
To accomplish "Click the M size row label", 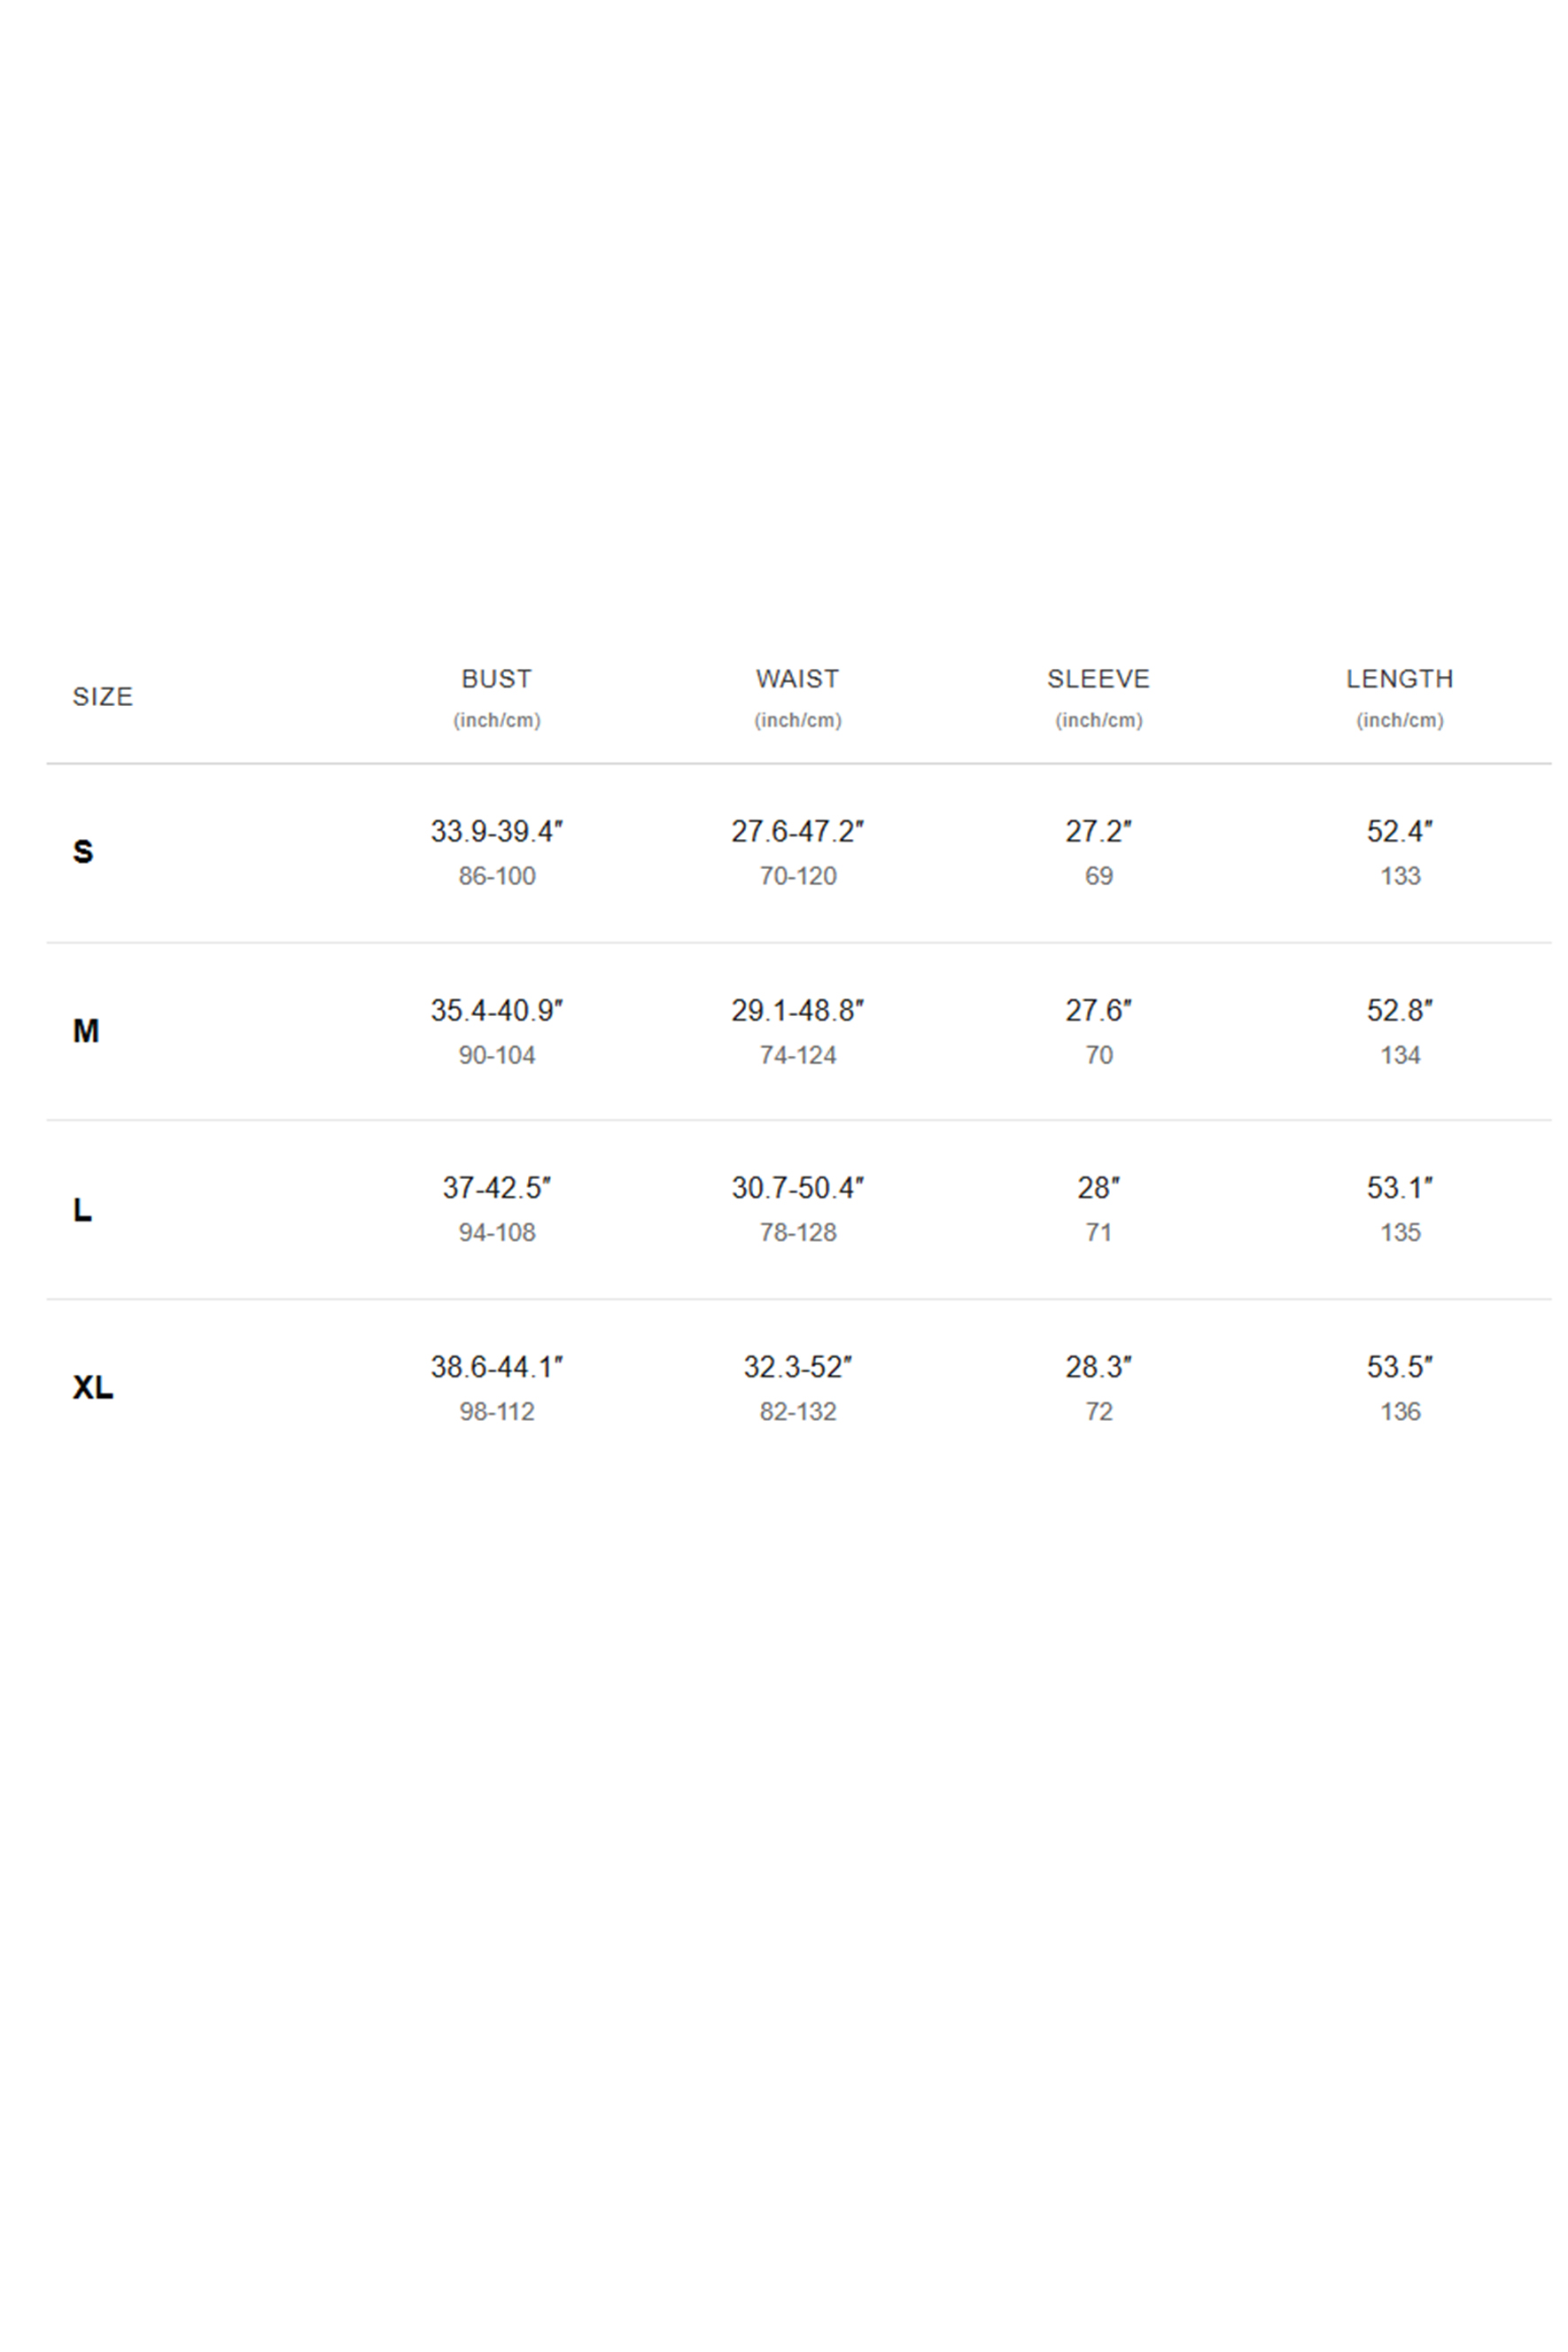I will click(86, 1031).
